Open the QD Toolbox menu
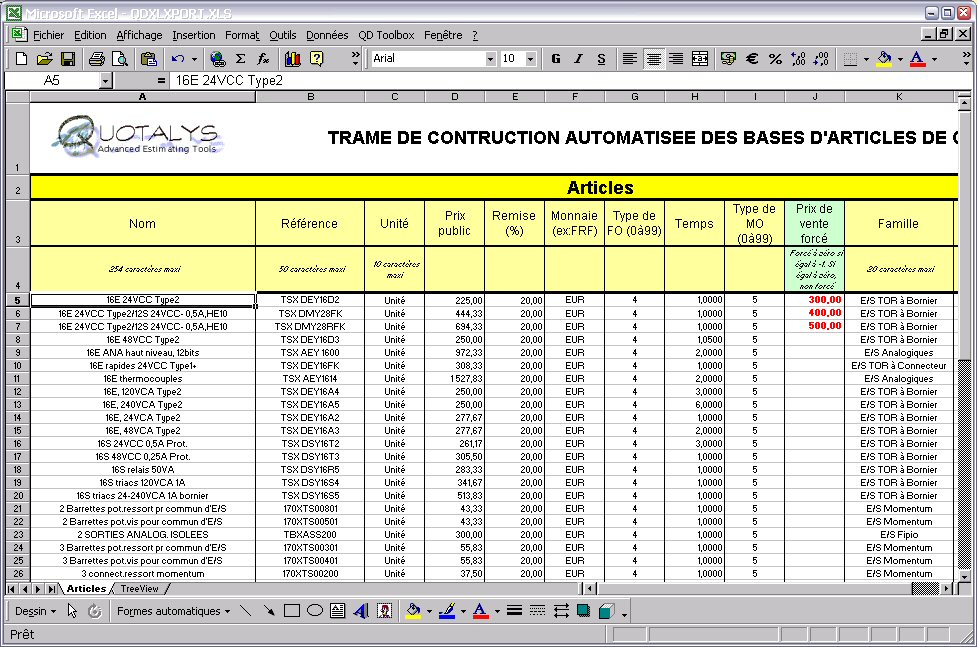 386,35
